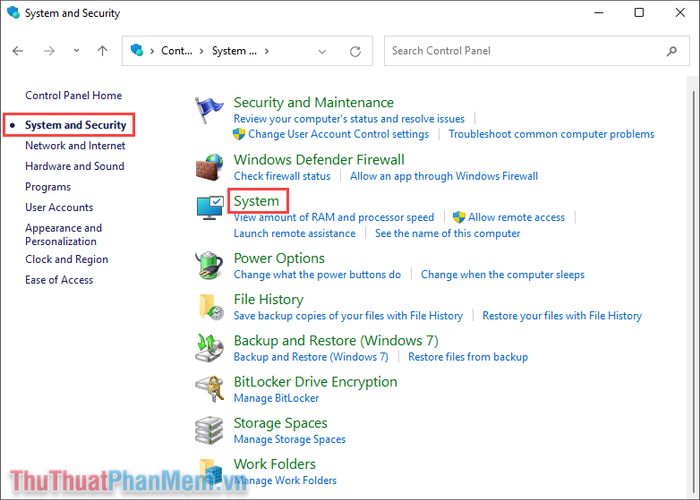The image size is (700, 500).
Task: Select System and Security in the sidebar
Action: pyautogui.click(x=75, y=125)
